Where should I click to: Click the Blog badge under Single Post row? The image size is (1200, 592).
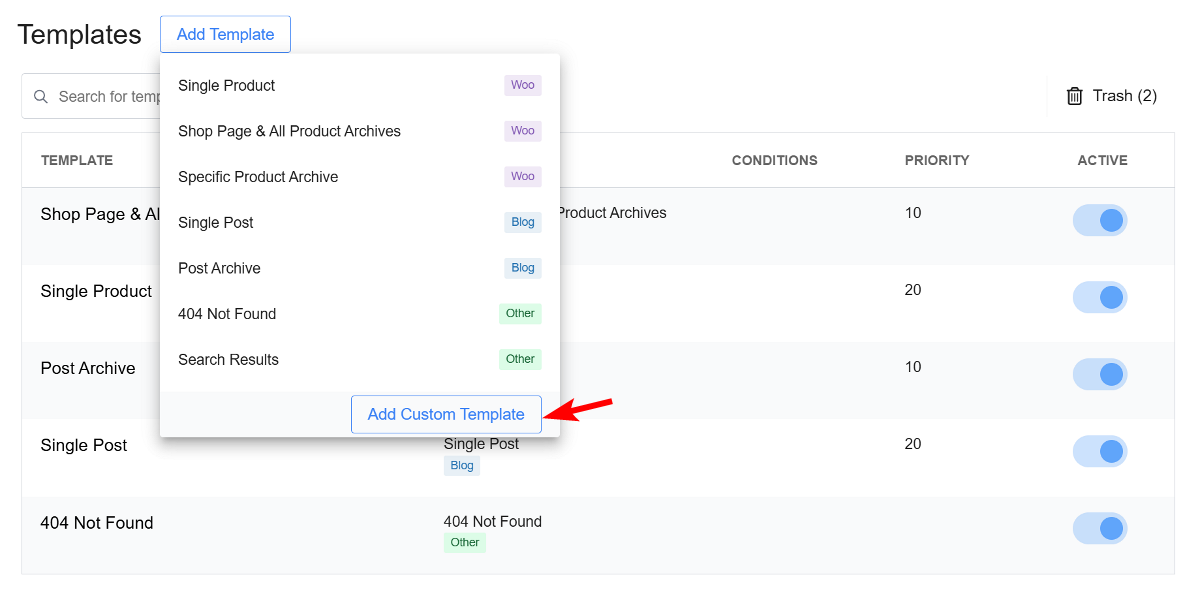(461, 465)
